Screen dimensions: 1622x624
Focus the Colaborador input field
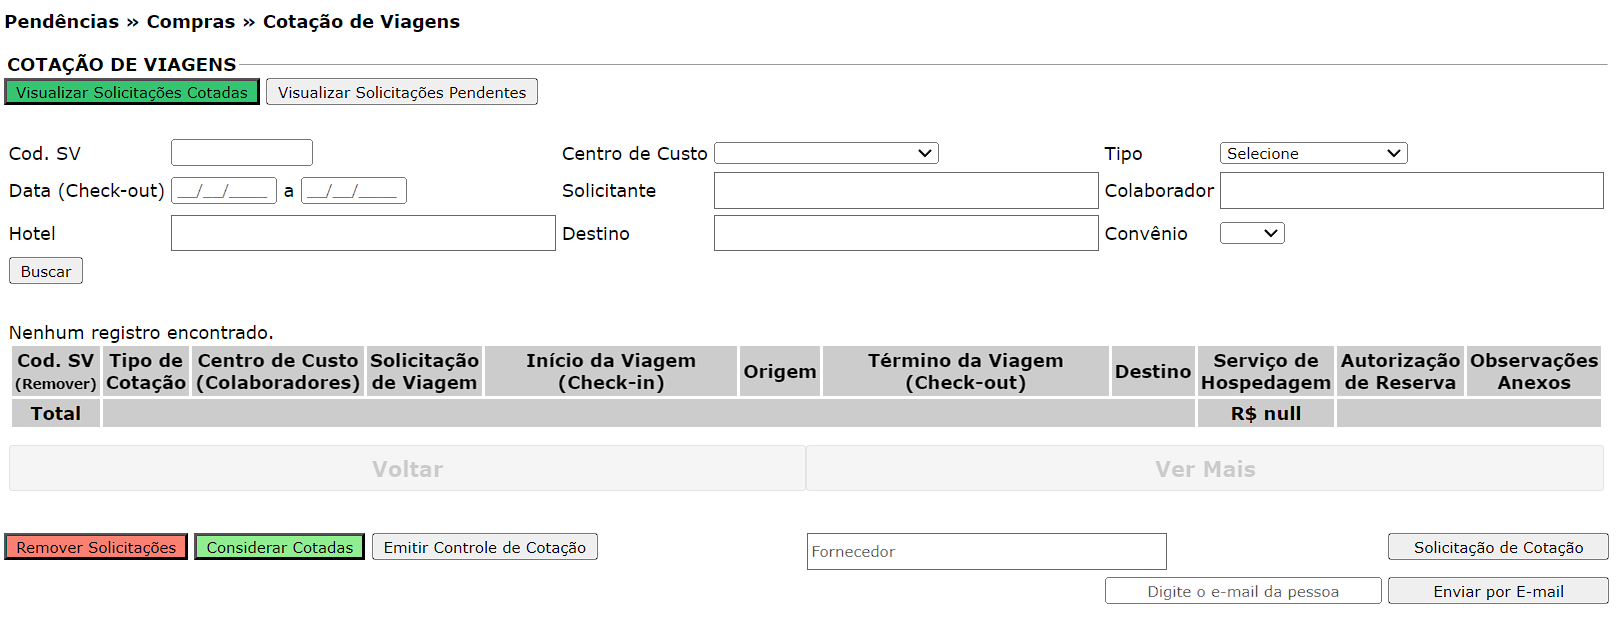click(x=1410, y=191)
